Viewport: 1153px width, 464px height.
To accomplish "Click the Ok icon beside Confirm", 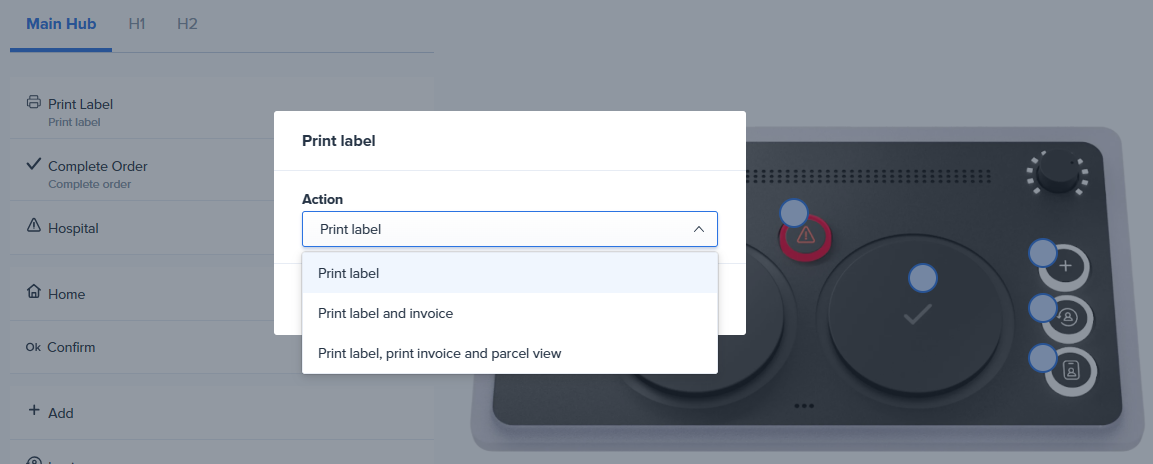I will (x=33, y=347).
